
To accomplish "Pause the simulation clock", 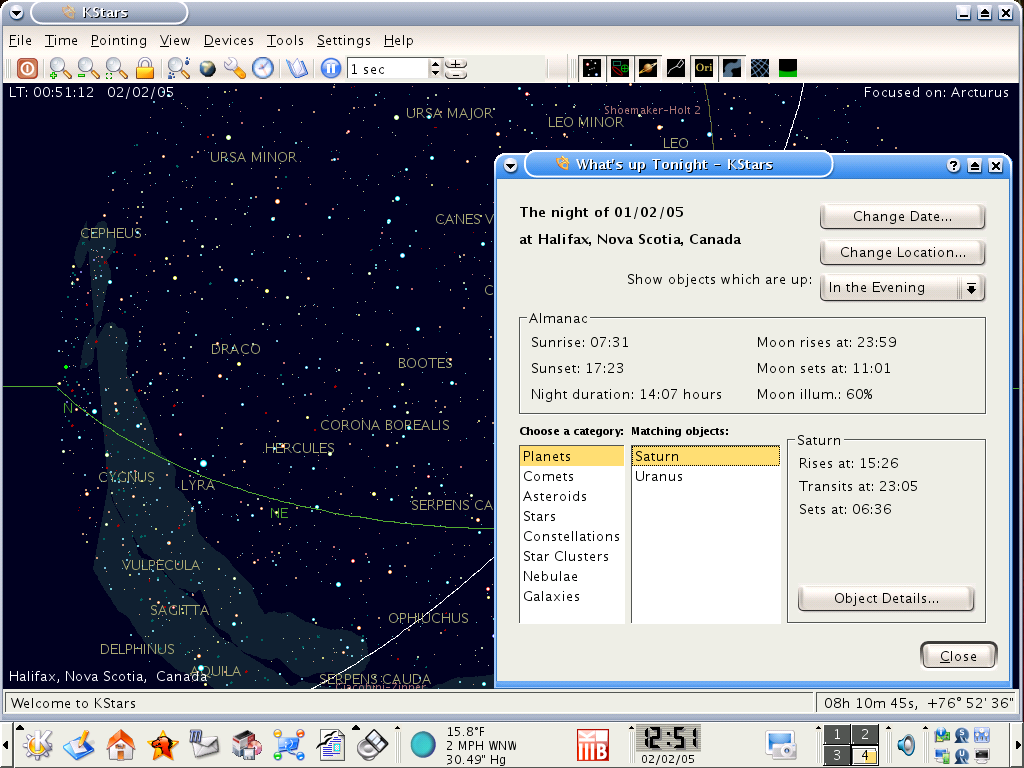I will pyautogui.click(x=330, y=68).
